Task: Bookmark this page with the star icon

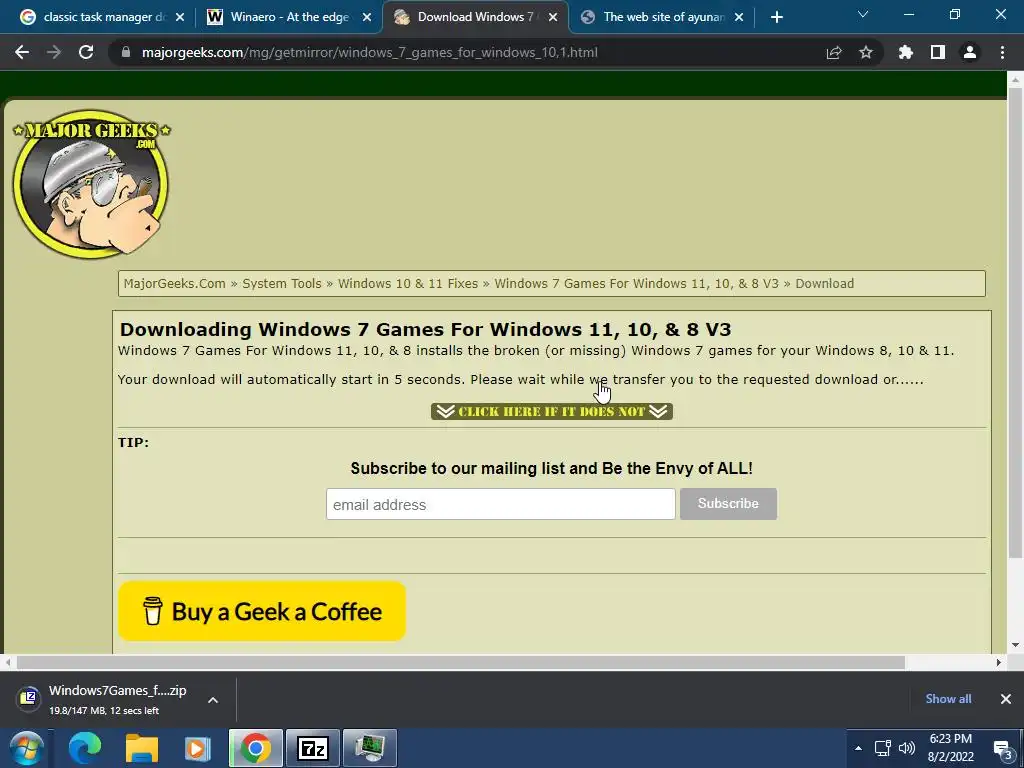Action: click(x=866, y=52)
